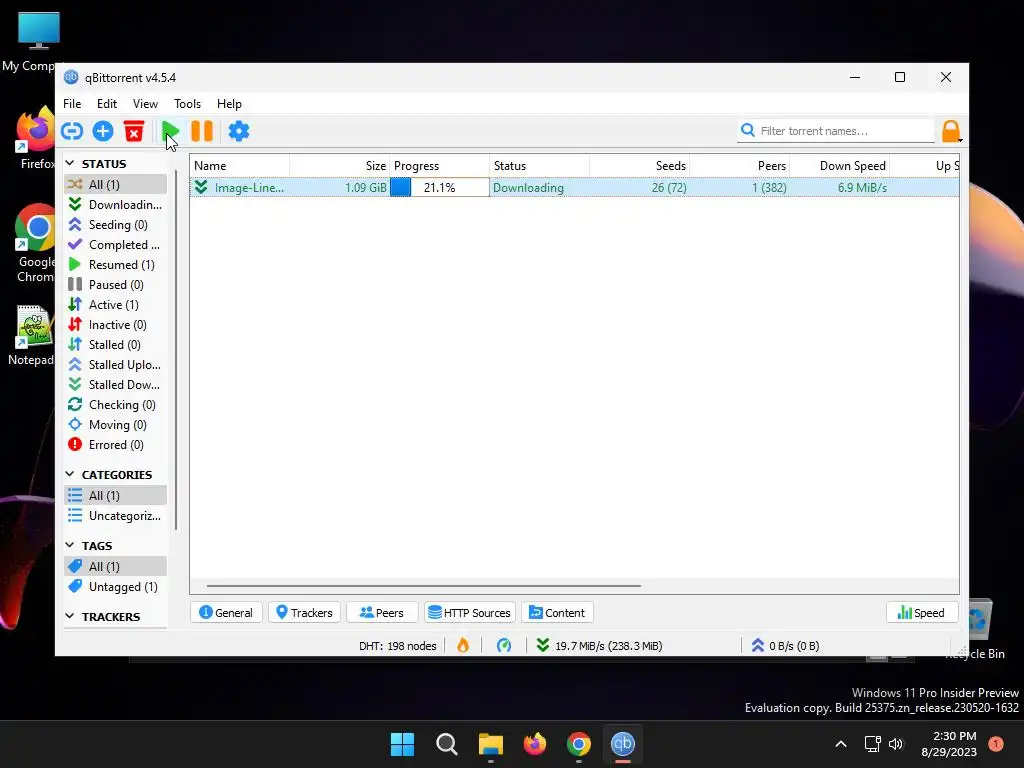The image size is (1024, 768).
Task: Select the Untagged (1) filter
Action: (116, 586)
